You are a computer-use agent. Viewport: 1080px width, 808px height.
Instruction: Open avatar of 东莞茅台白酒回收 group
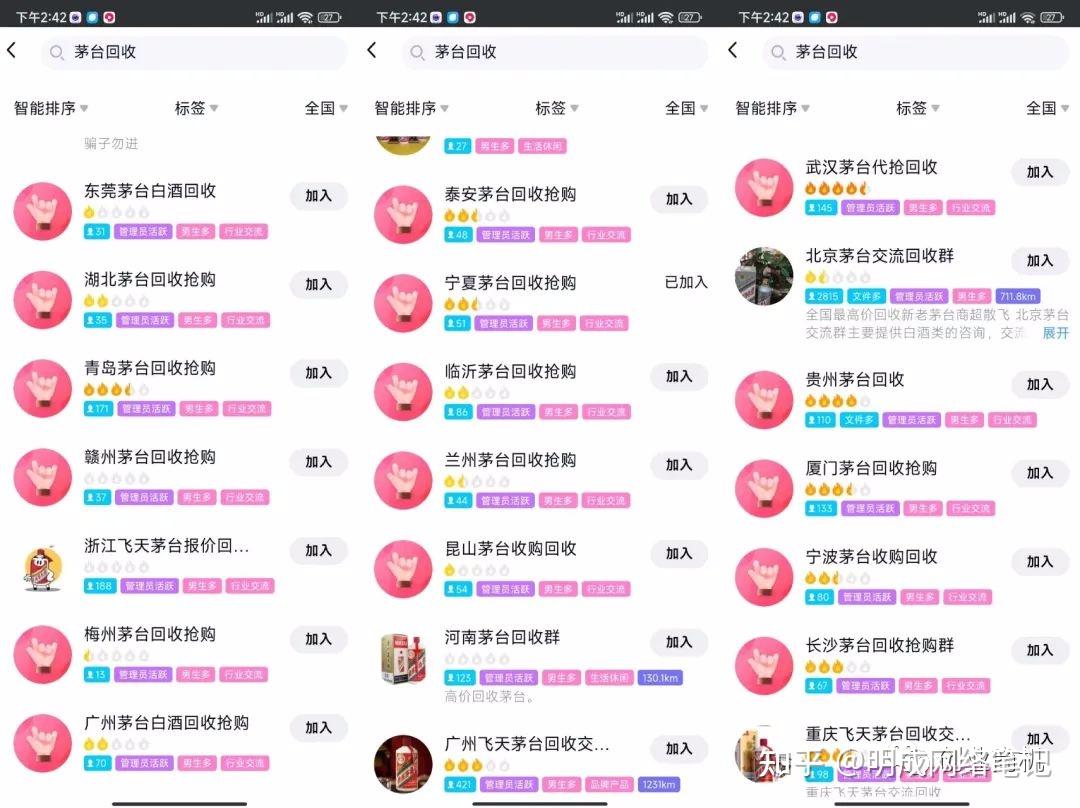coord(43,211)
